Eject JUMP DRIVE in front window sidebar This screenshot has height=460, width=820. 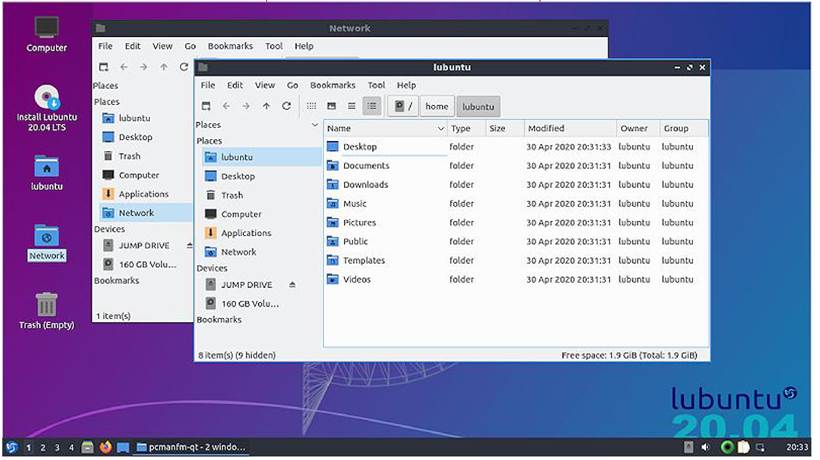(x=292, y=284)
